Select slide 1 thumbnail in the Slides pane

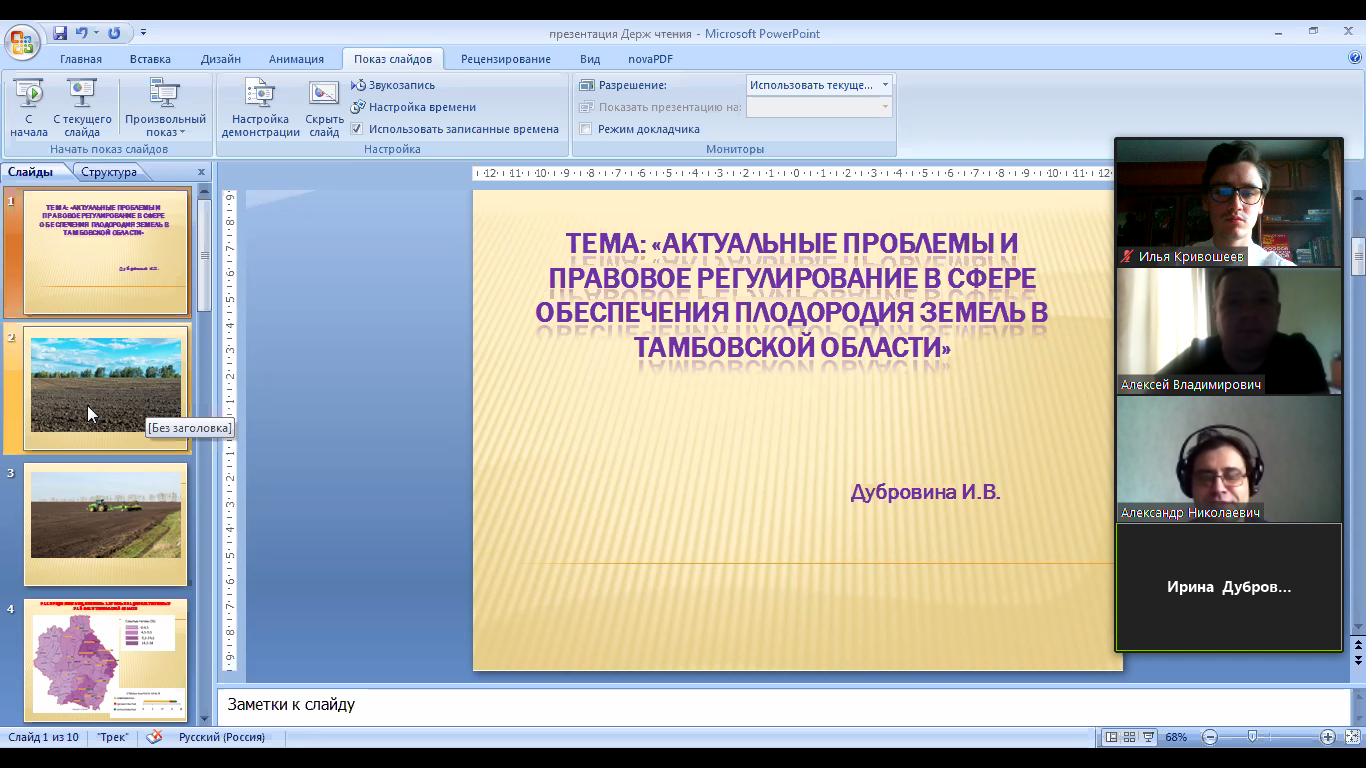point(105,252)
